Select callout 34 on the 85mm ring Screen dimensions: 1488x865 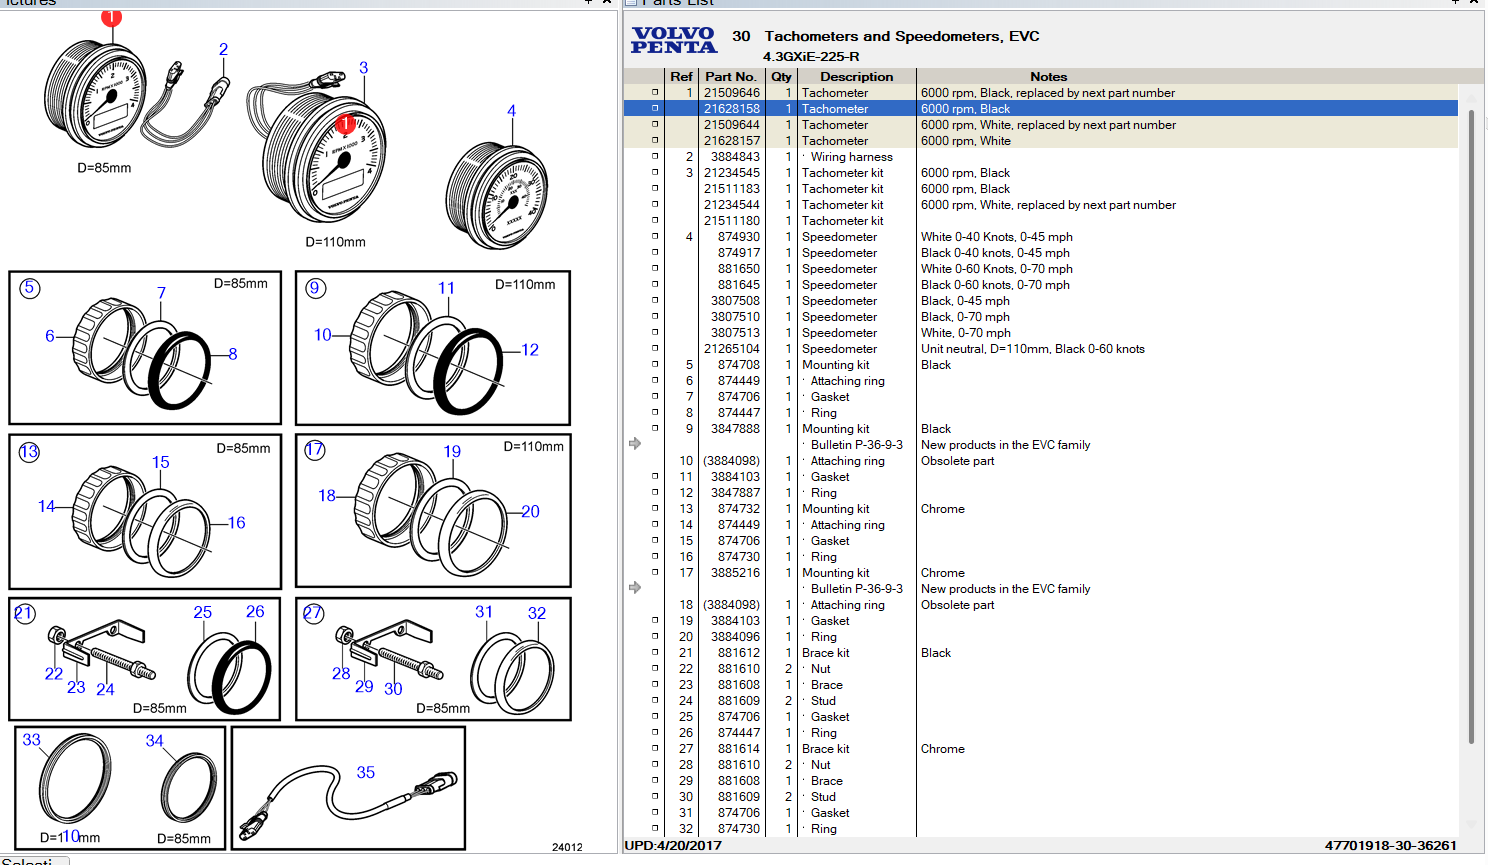154,741
